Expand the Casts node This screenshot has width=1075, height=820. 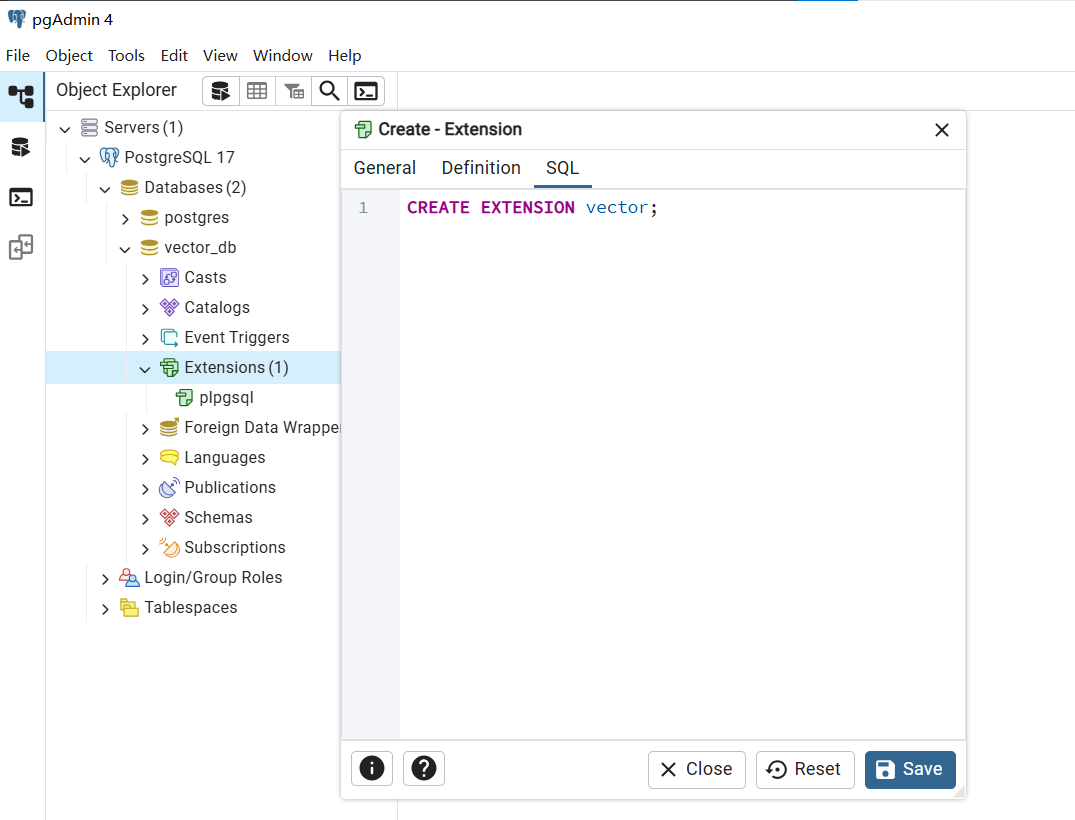145,279
